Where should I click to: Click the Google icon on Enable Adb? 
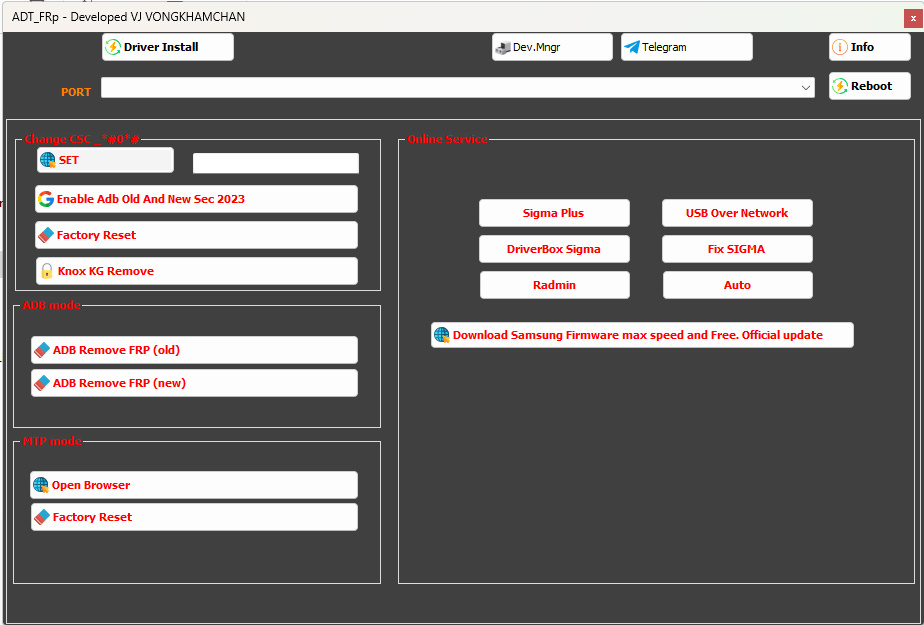(45, 199)
